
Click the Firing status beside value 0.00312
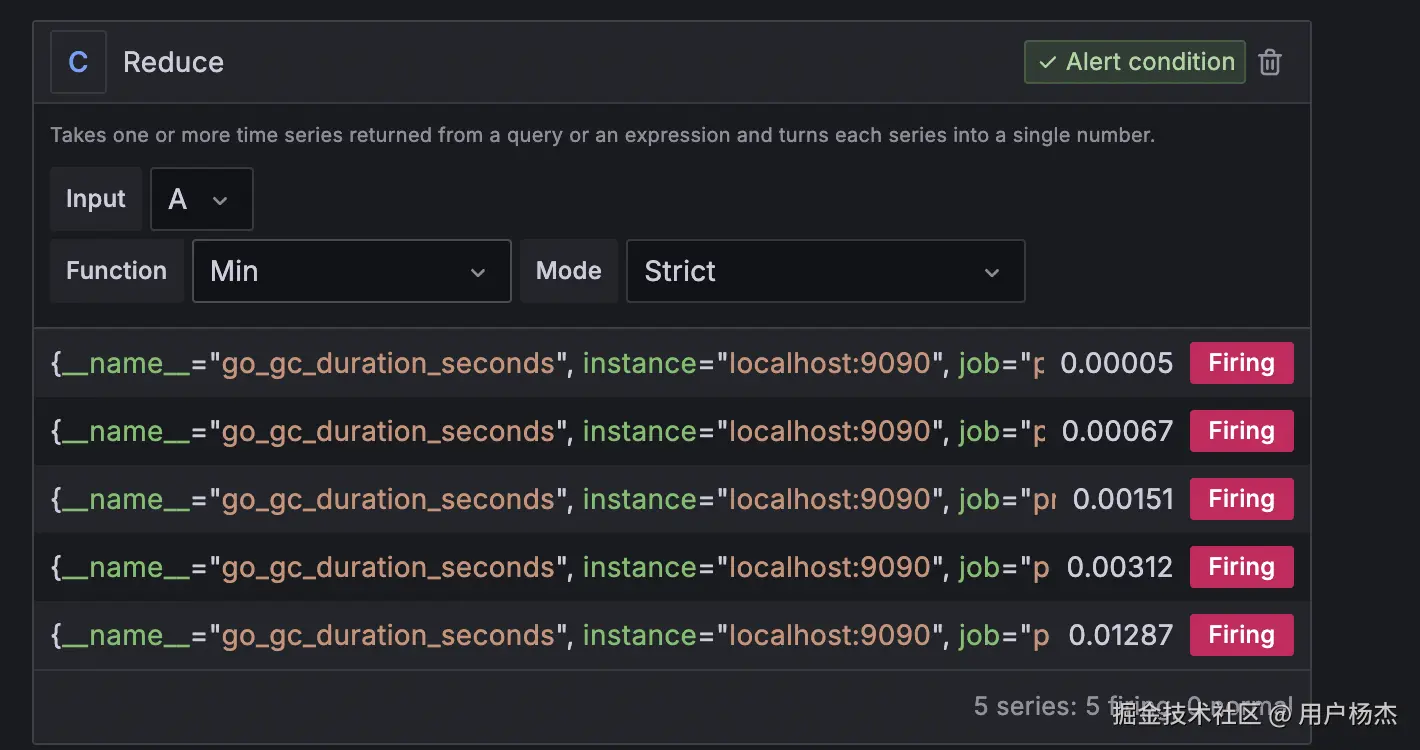tap(1241, 567)
